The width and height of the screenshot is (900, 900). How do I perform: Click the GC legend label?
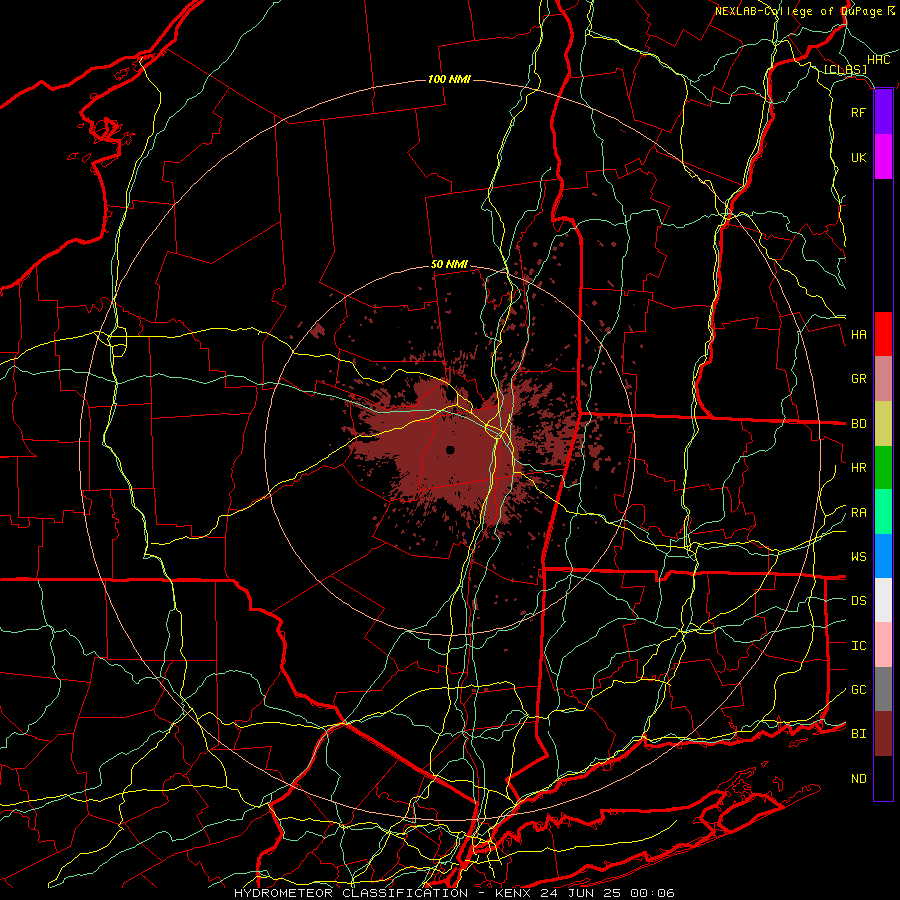858,690
